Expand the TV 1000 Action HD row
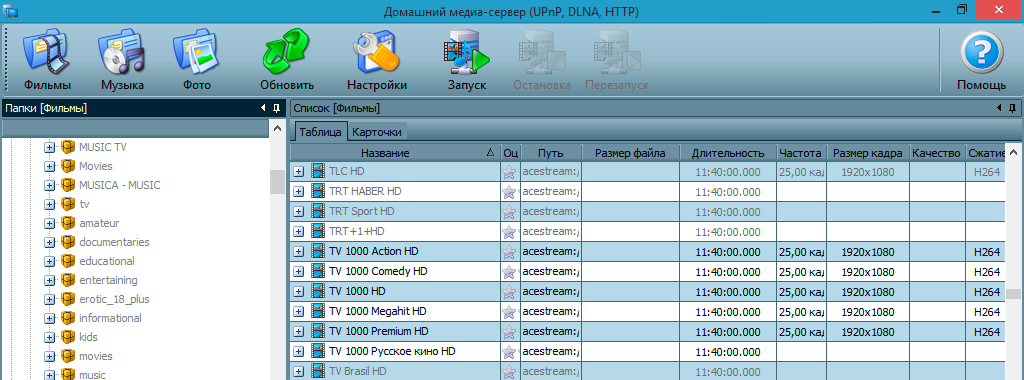The height and width of the screenshot is (380, 1024). [298, 251]
